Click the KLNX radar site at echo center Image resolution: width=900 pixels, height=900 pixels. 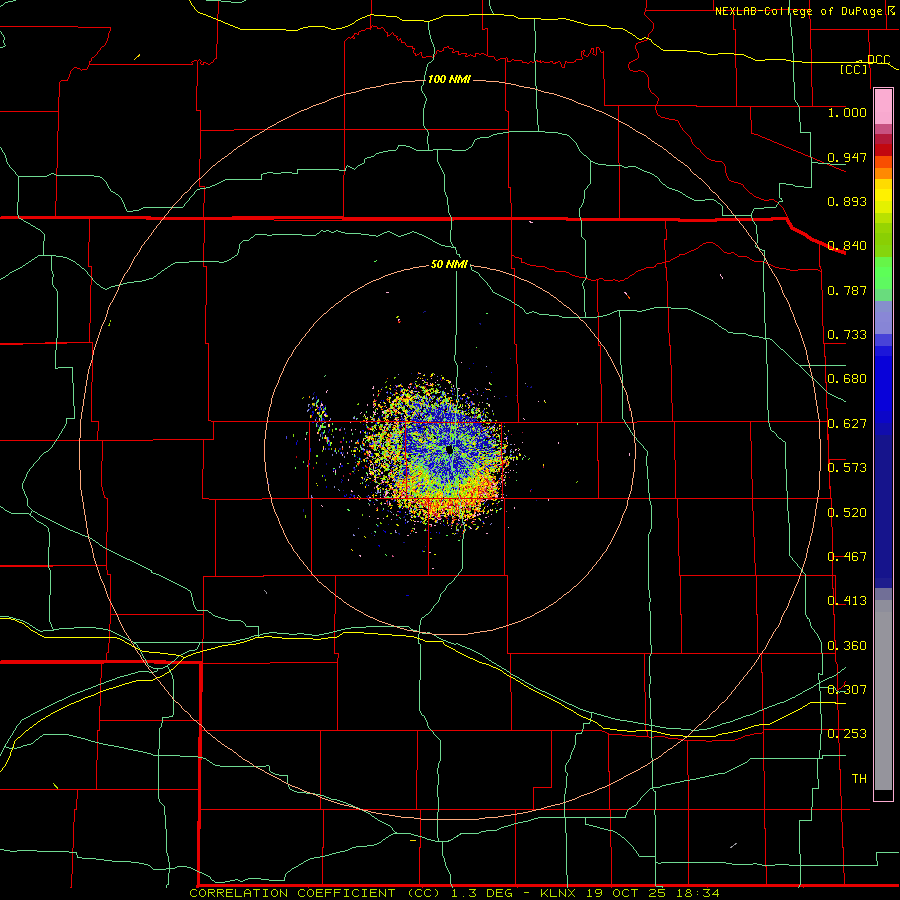[449, 451]
